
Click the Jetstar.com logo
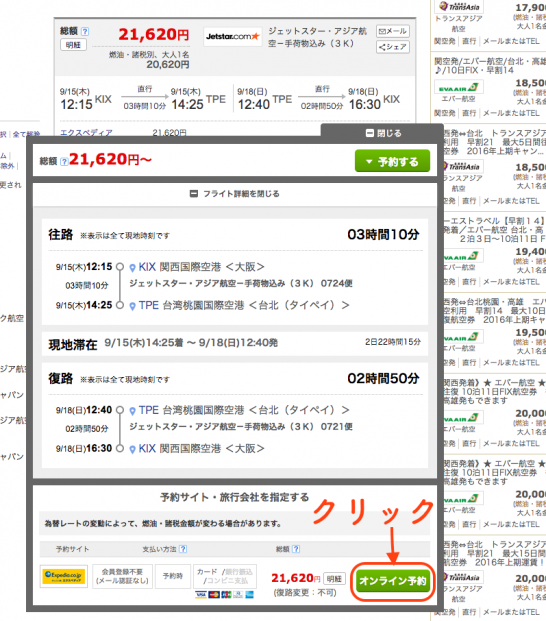(232, 36)
